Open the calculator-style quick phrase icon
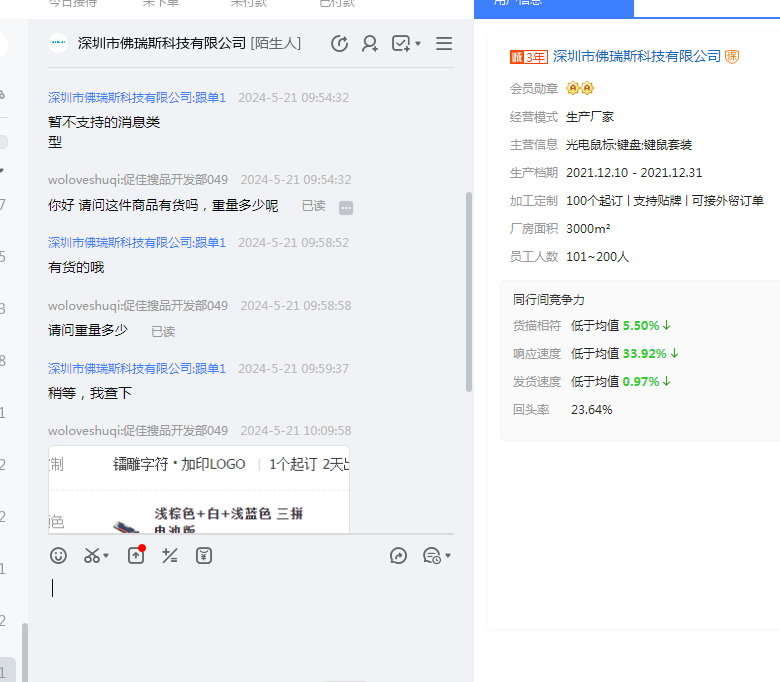 click(x=170, y=556)
